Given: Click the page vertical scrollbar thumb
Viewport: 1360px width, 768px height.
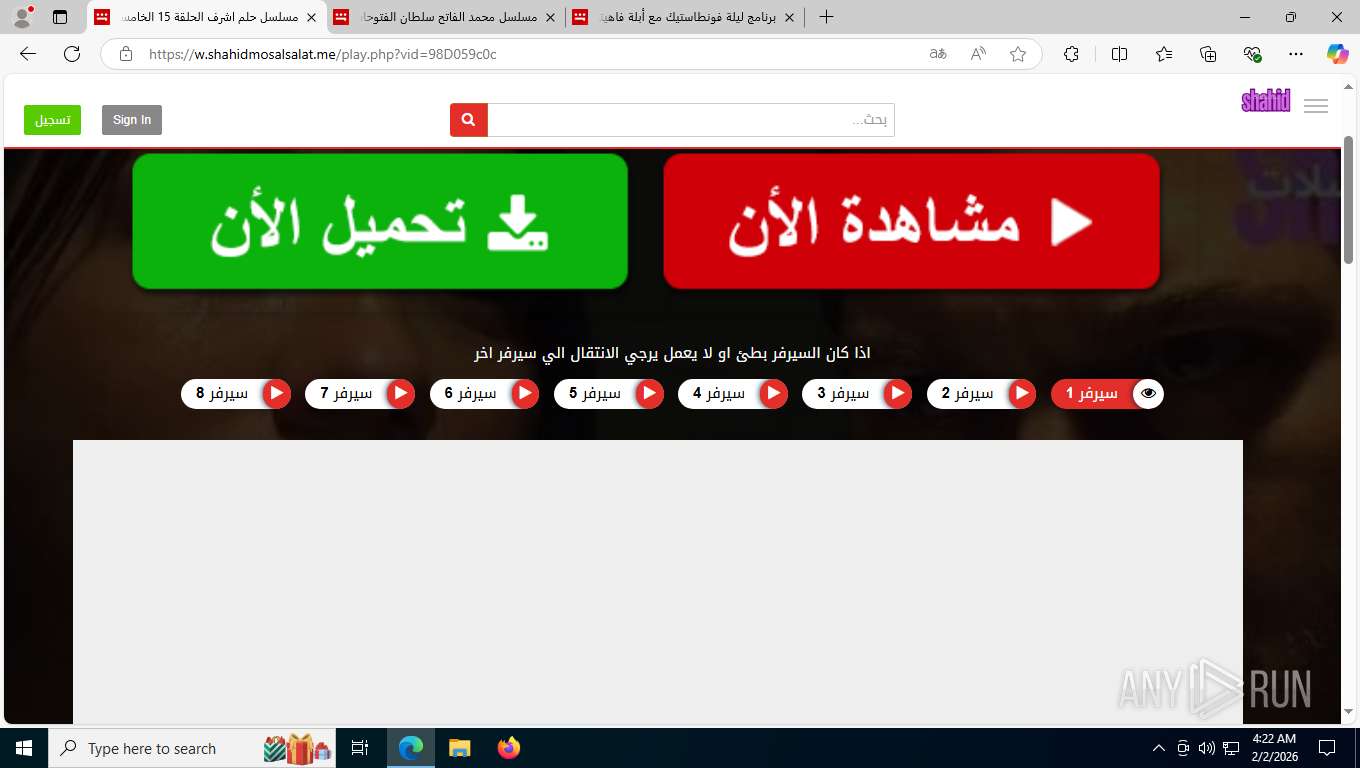Looking at the screenshot, I should pyautogui.click(x=1348, y=200).
